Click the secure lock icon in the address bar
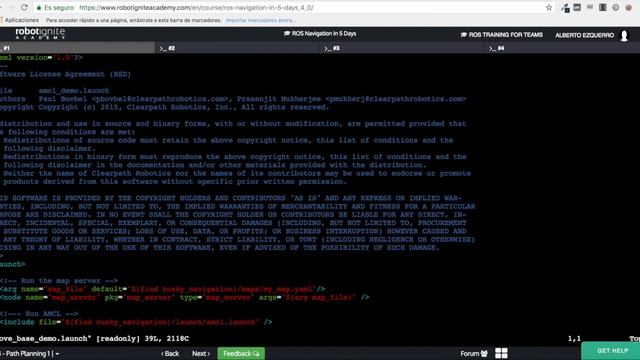This screenshot has height=360, width=640. tap(39, 8)
